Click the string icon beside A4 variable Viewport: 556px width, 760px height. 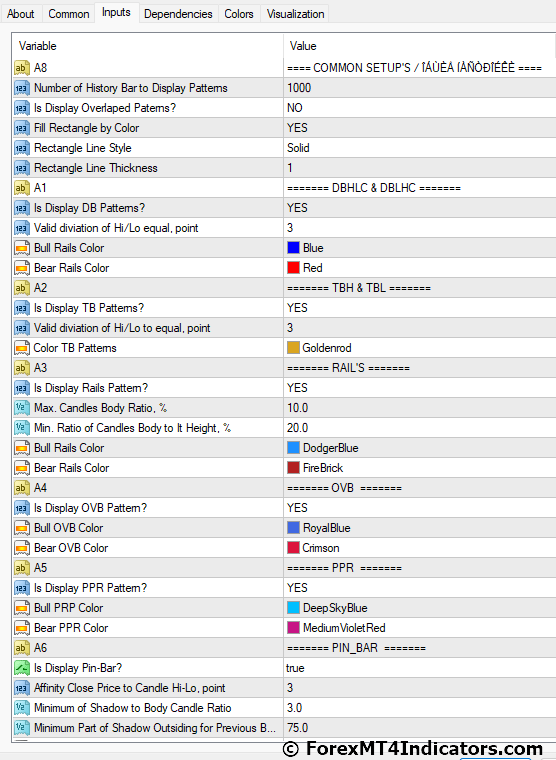[x=21, y=488]
